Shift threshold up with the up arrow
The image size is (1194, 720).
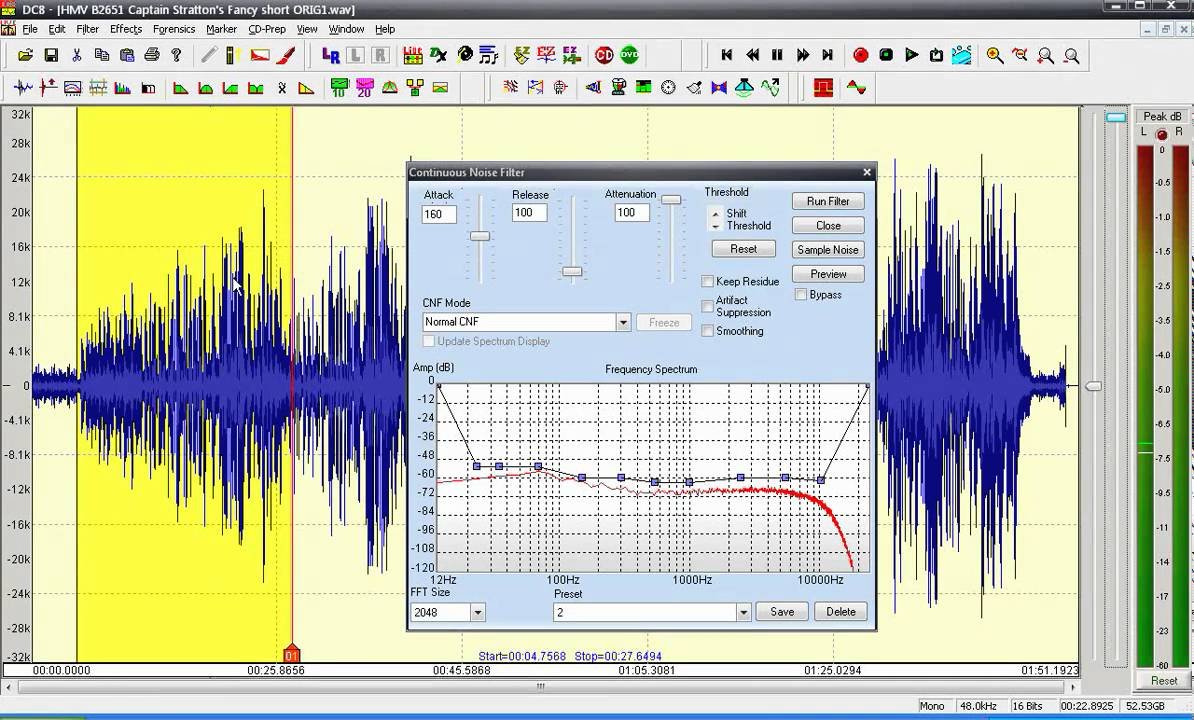pyautogui.click(x=715, y=215)
